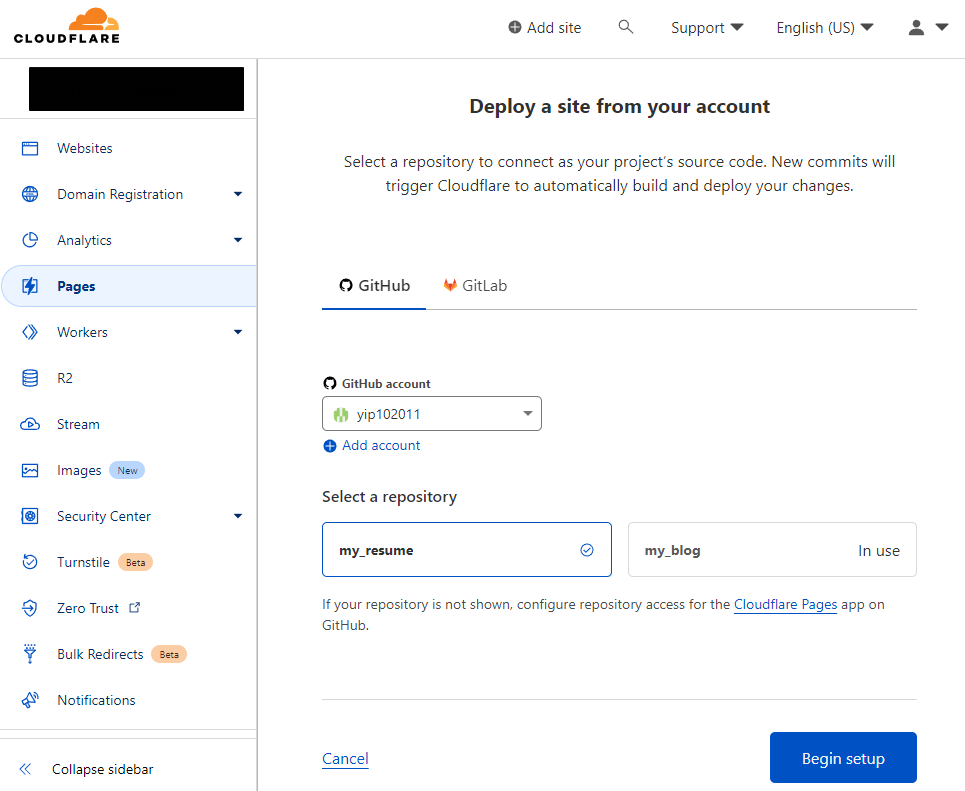The image size is (965, 791).
Task: Click the search magnifier icon in header
Action: 626,27
